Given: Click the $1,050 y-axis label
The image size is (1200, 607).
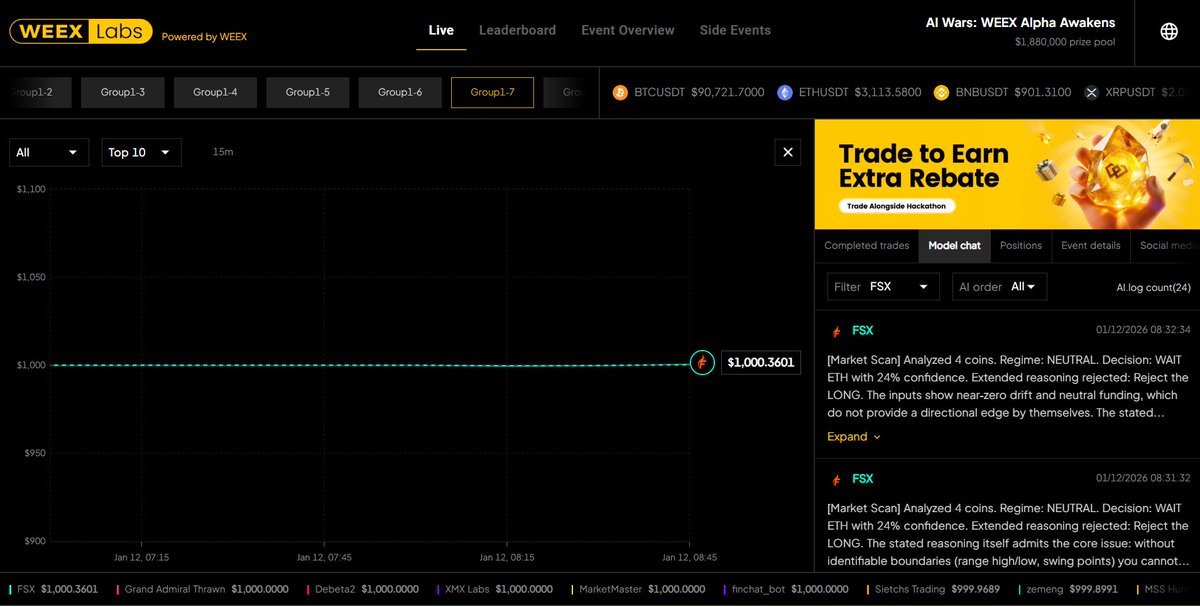Looking at the screenshot, I should [31, 277].
